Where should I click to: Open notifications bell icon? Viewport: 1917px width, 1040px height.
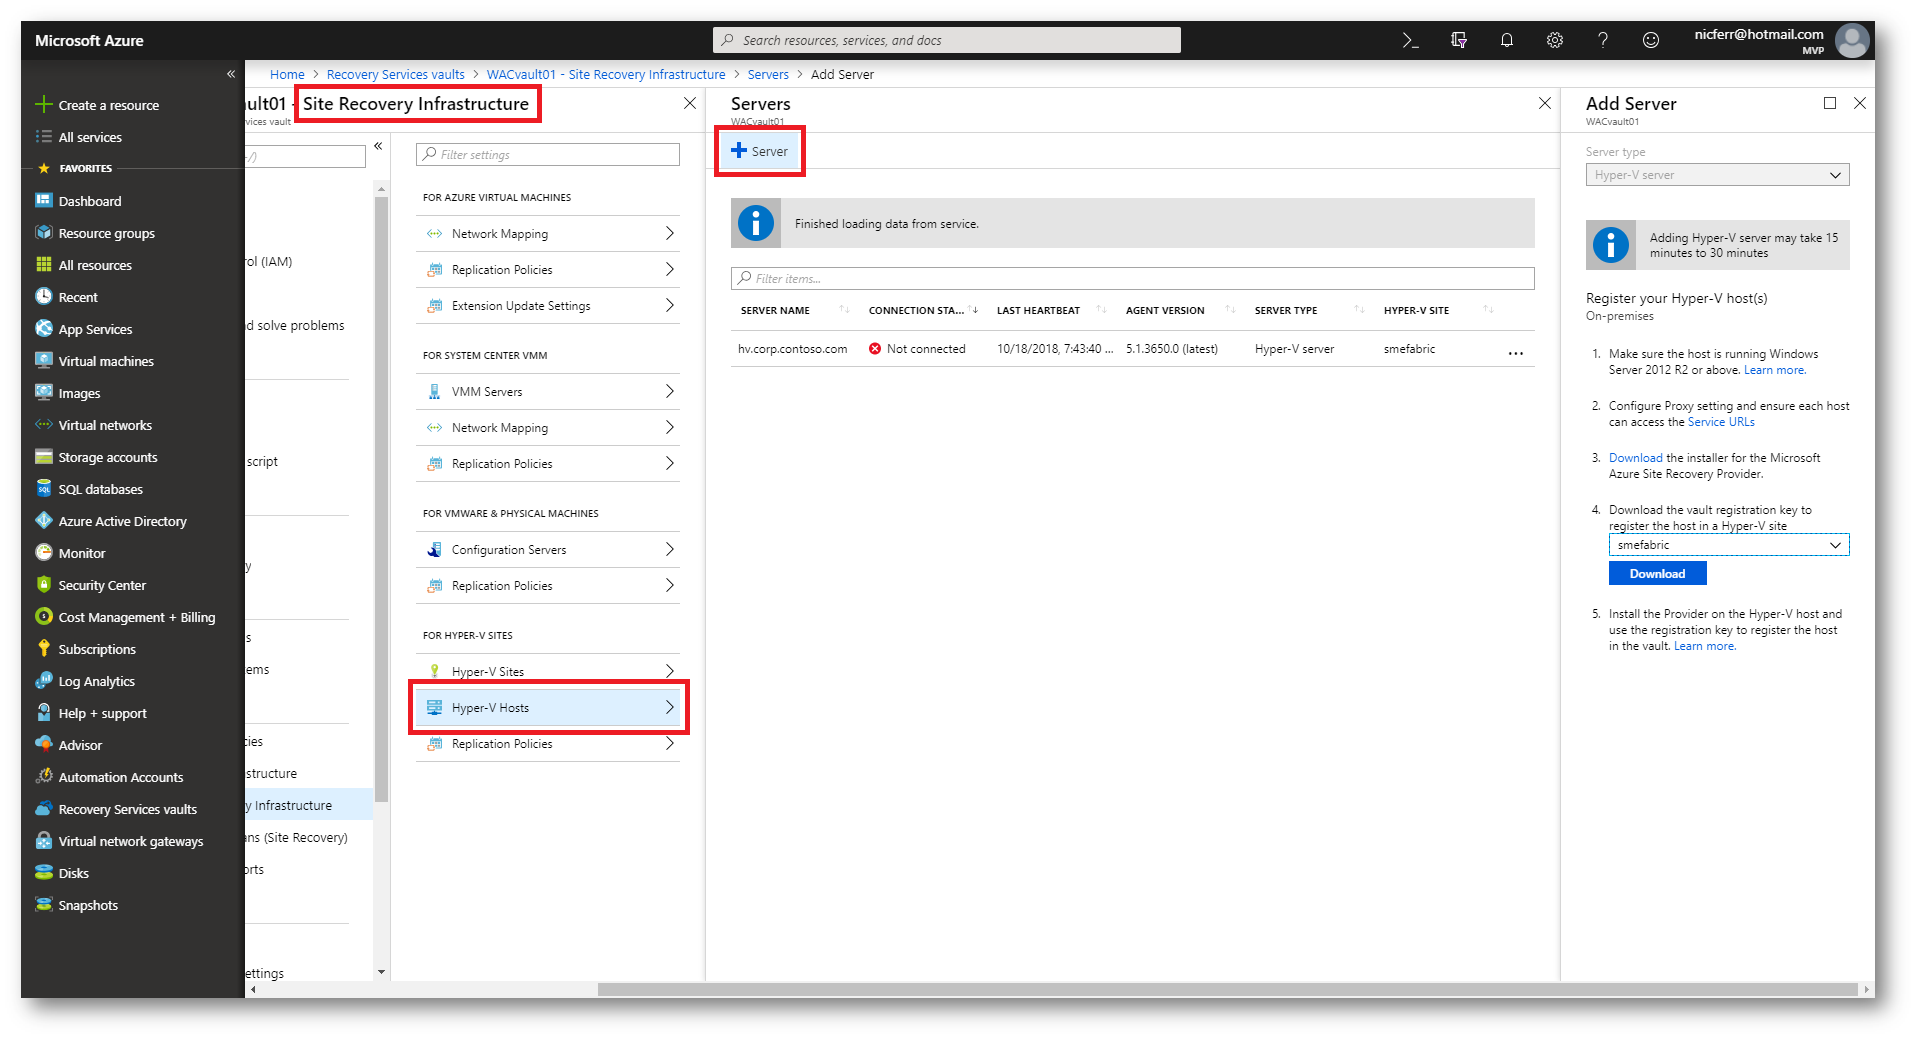coord(1507,40)
